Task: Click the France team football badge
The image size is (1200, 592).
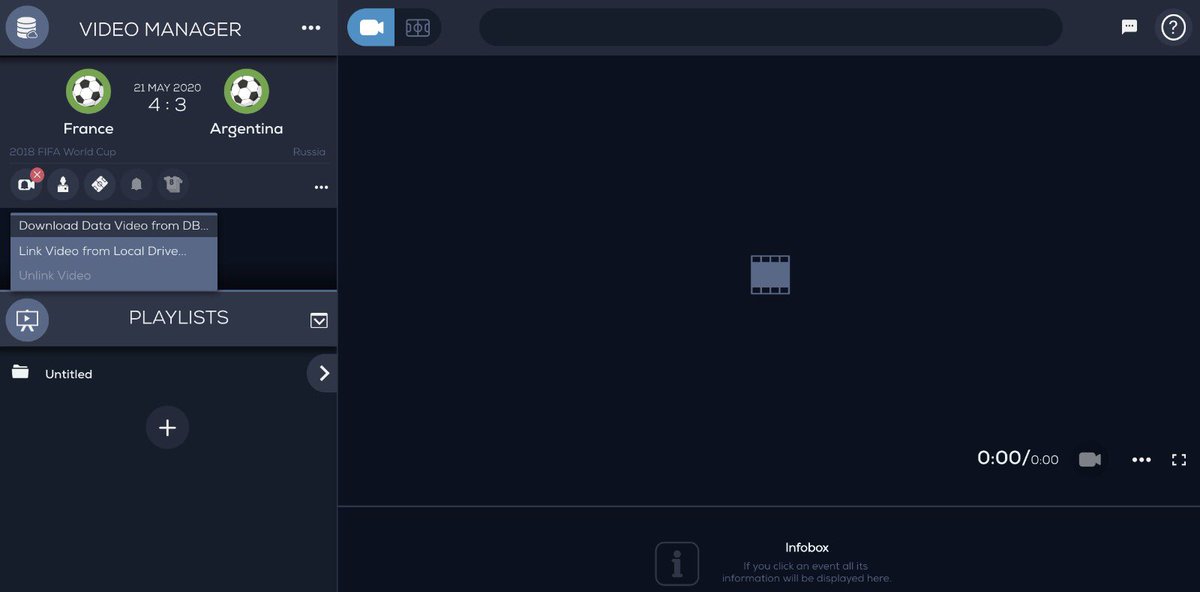Action: point(88,92)
